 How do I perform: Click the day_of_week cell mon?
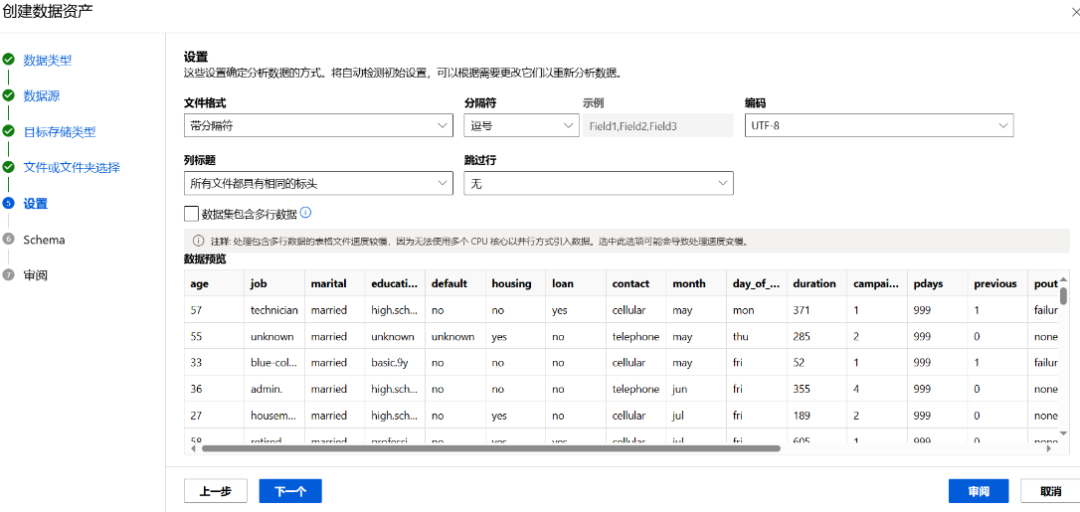tap(757, 310)
